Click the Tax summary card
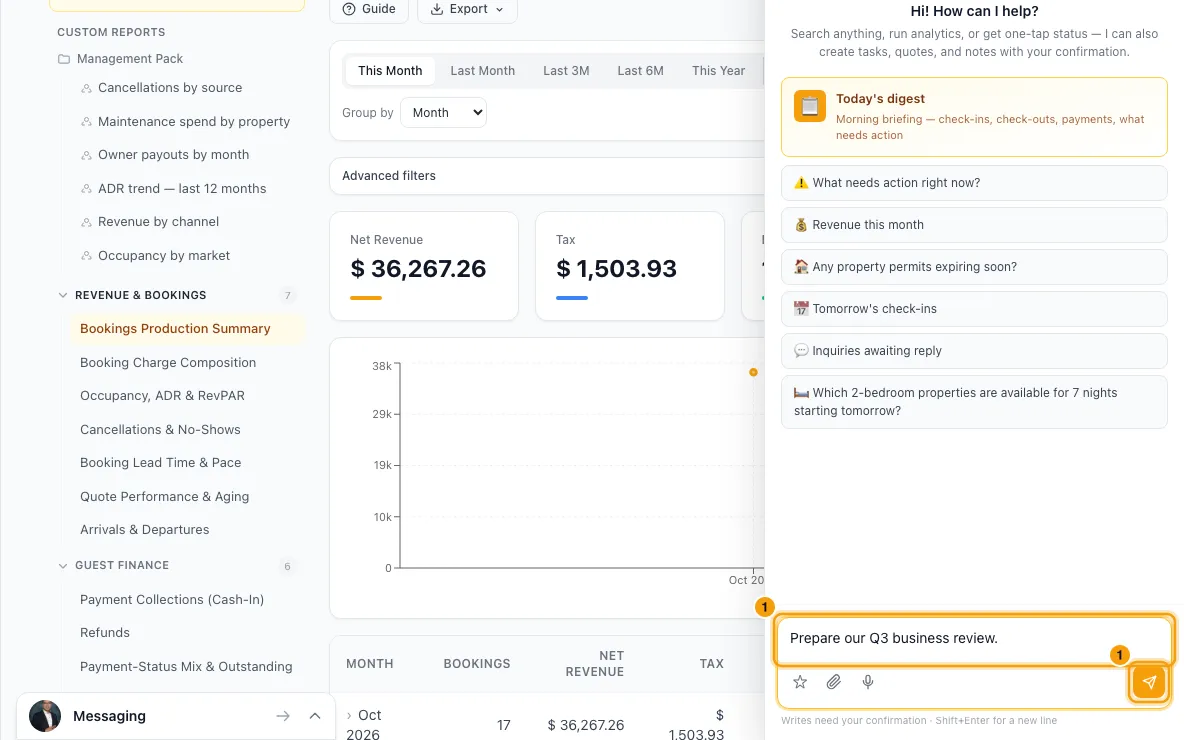The height and width of the screenshot is (740, 1184). pos(630,267)
